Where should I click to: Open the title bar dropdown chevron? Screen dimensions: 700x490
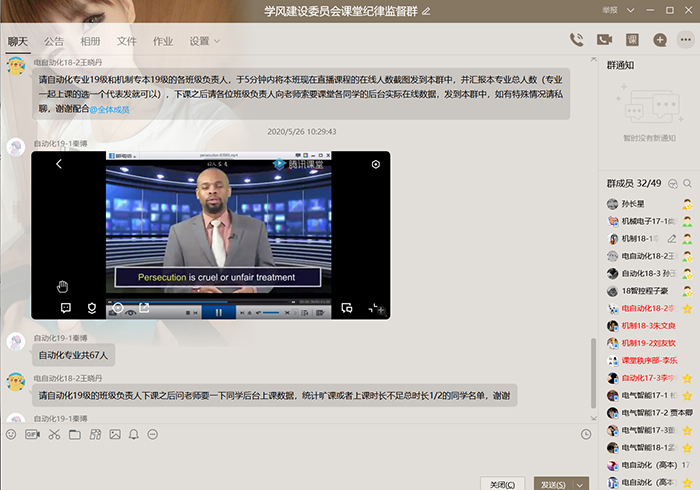(630, 10)
